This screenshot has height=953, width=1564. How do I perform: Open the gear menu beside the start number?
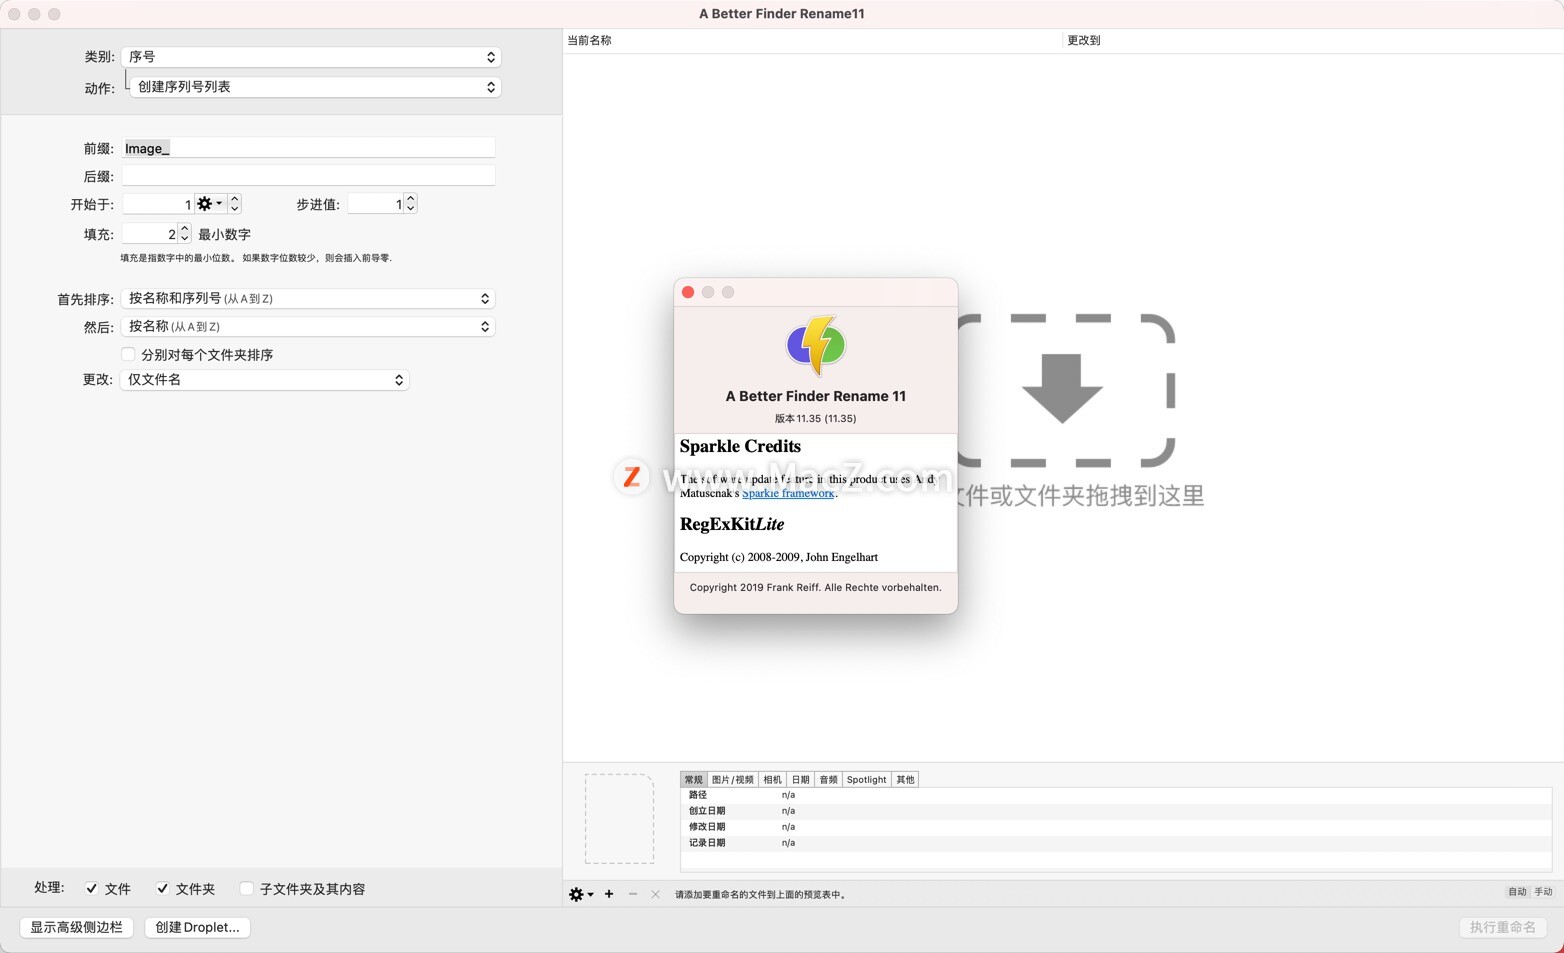[x=210, y=204]
